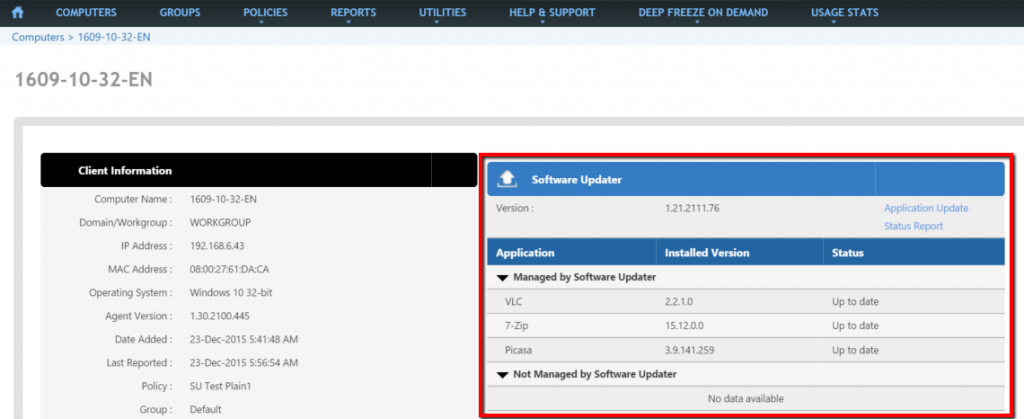Viewport: 1024px width, 419px height.
Task: Click 7-Zip version 15.12.0.0
Action: (x=684, y=326)
